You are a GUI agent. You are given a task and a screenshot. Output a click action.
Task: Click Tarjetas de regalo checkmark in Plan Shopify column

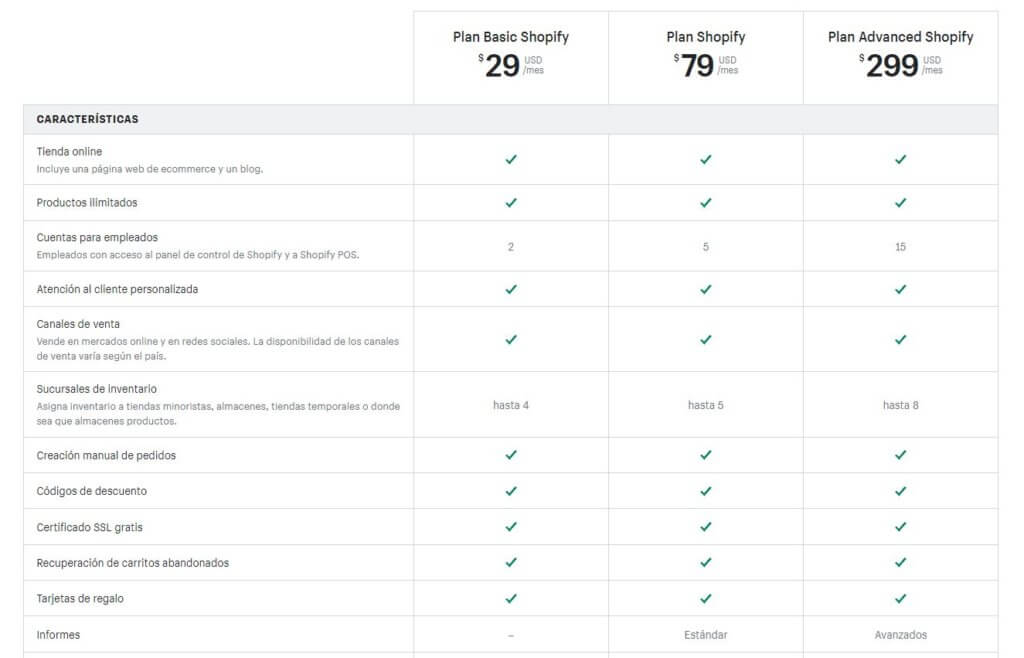click(705, 599)
